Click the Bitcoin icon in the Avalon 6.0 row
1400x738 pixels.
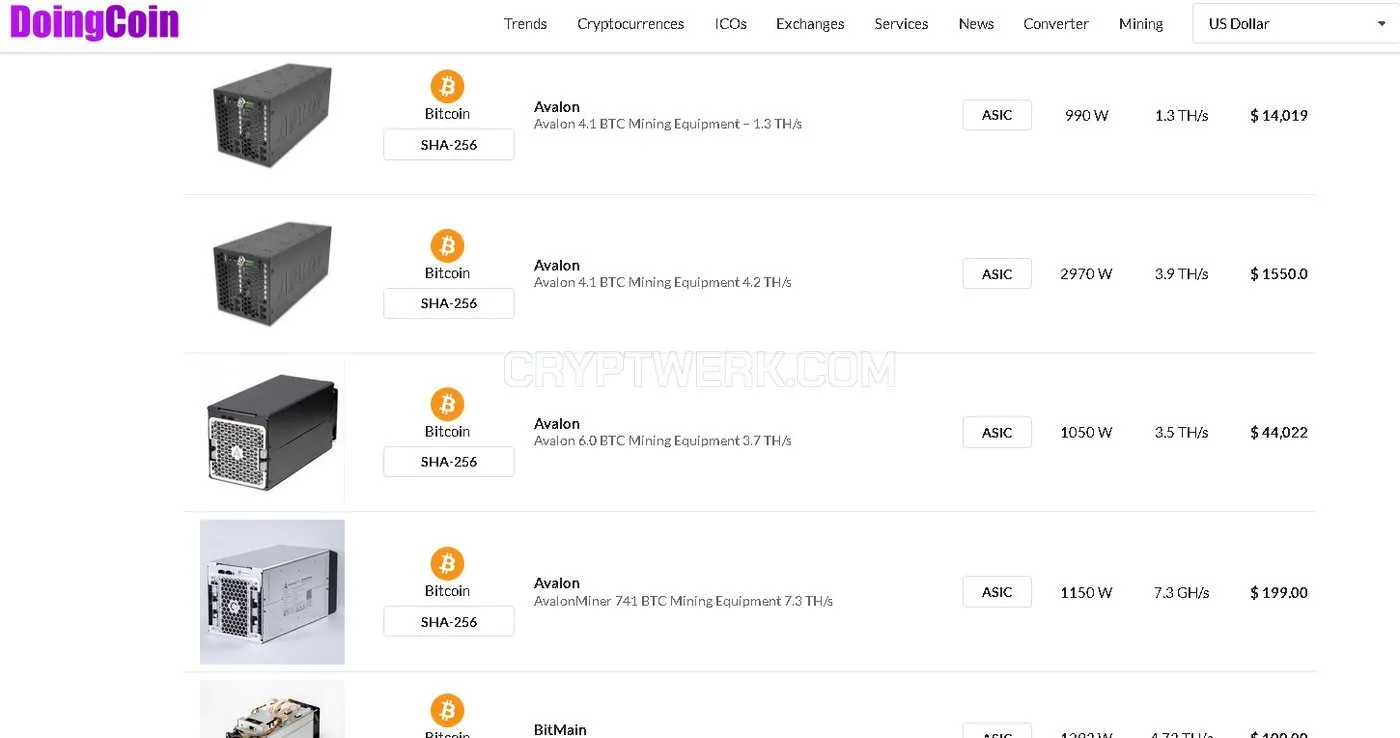pyautogui.click(x=447, y=404)
